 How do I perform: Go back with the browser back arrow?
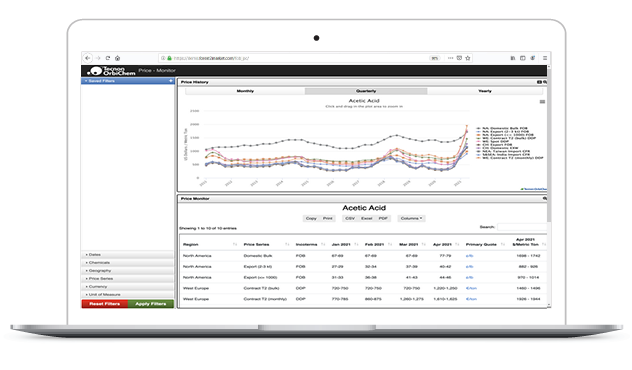pyautogui.click(x=87, y=58)
